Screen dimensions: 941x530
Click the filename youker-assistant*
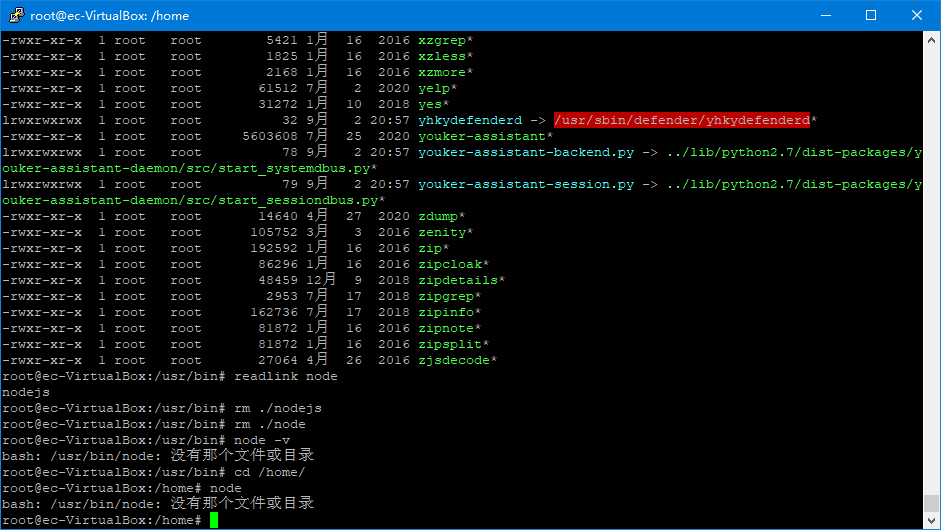click(486, 136)
